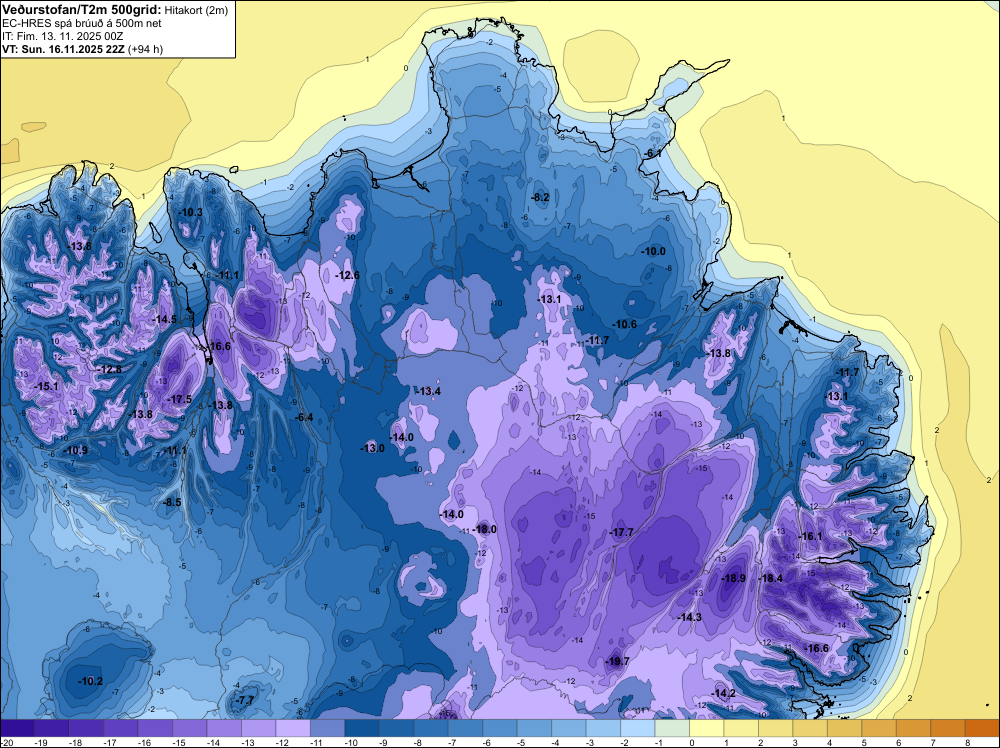This screenshot has height=748, width=1000.
Task: Click the -18.0 temperature value
Action: [x=485, y=529]
